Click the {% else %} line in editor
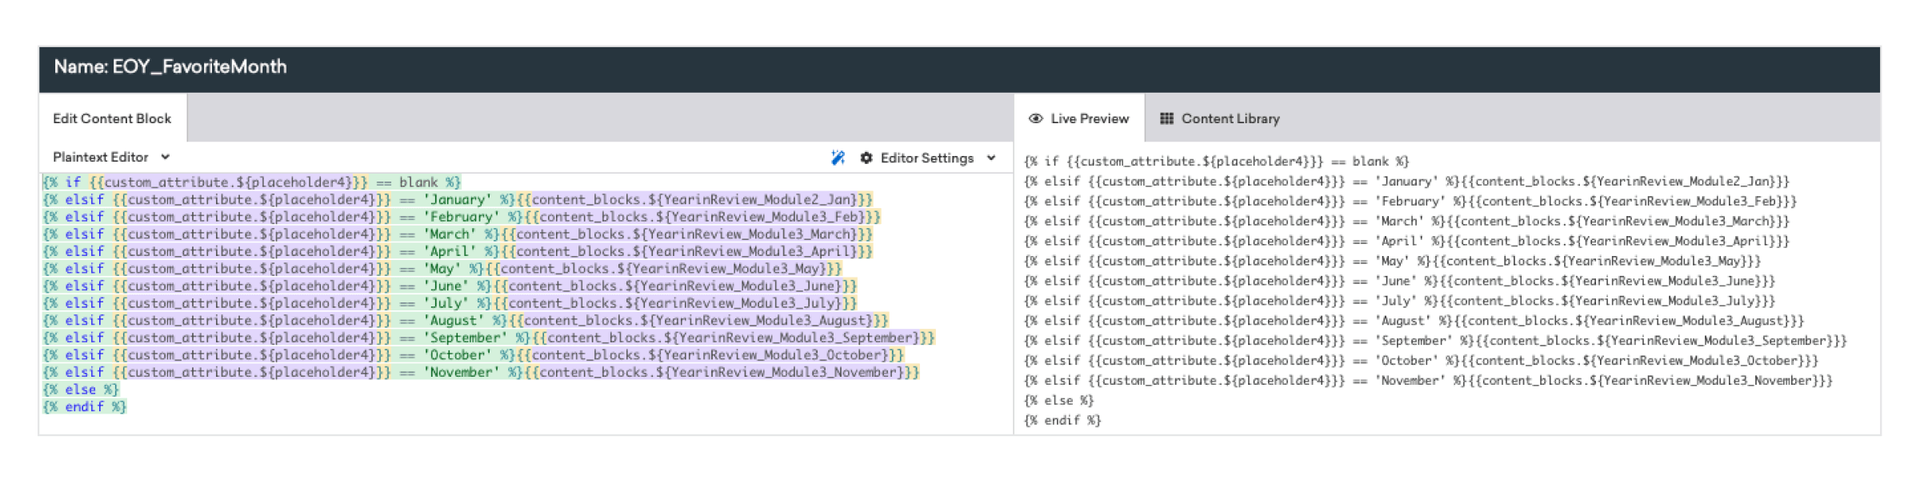1920x480 pixels. 80,390
